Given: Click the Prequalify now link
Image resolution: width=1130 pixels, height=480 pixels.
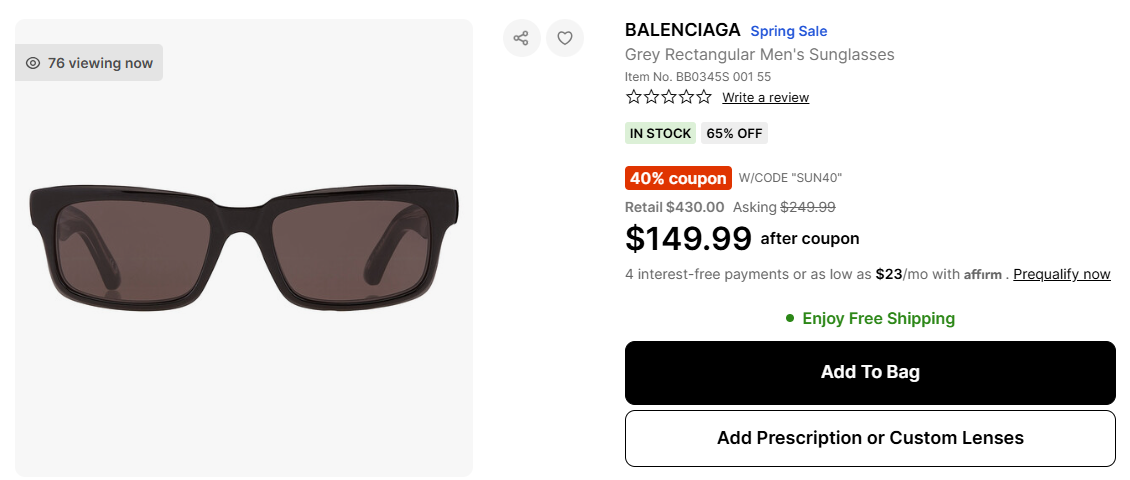Looking at the screenshot, I should (1061, 274).
